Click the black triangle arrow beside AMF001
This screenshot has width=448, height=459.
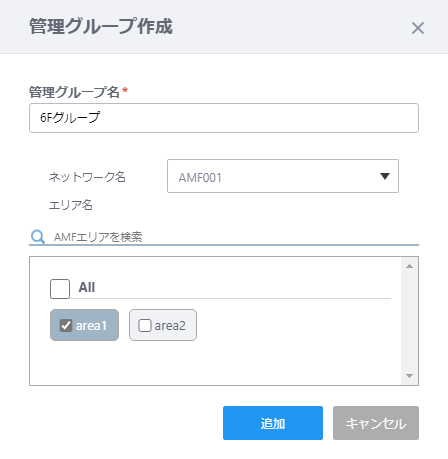click(x=385, y=176)
